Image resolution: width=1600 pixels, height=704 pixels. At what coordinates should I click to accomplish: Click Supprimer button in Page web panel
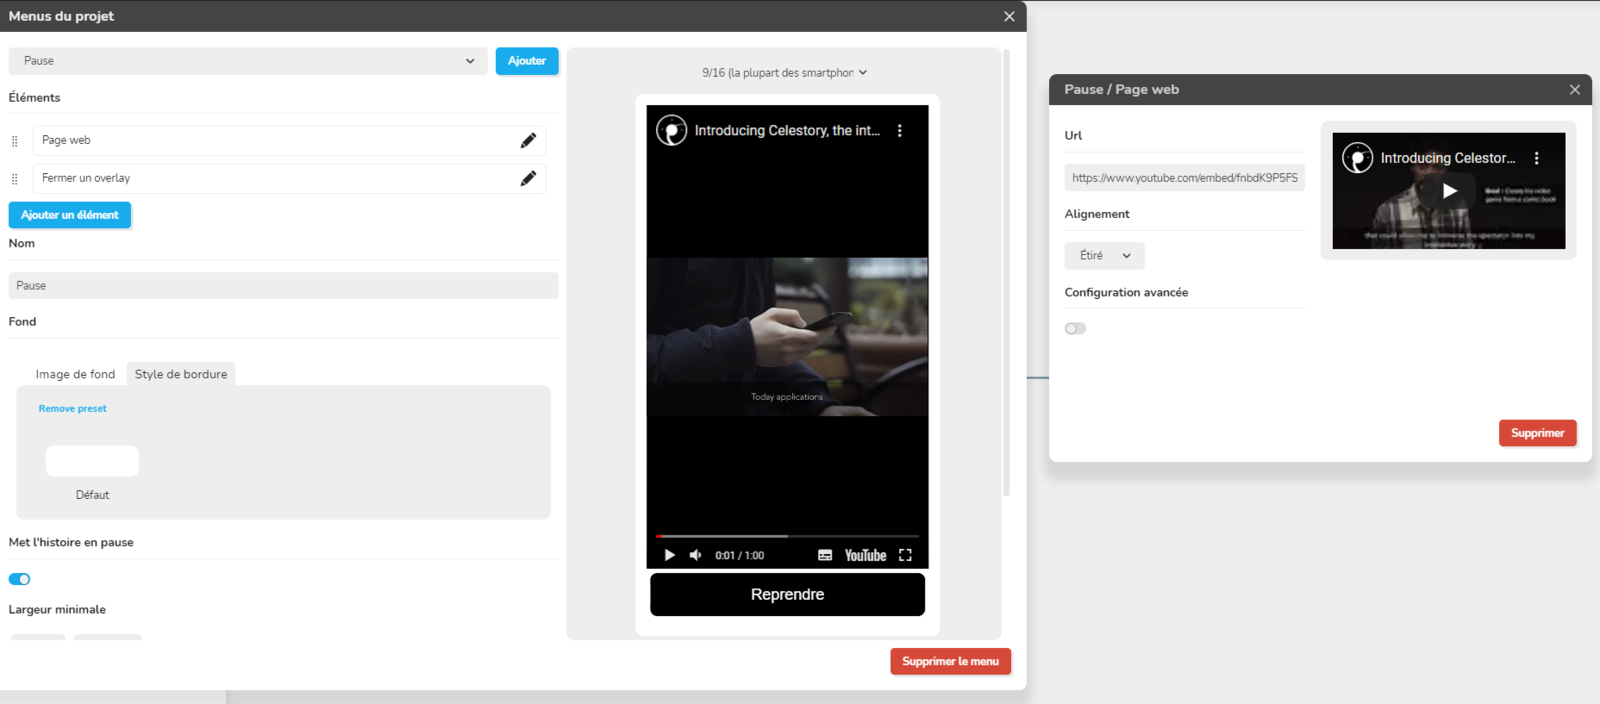(x=1538, y=433)
